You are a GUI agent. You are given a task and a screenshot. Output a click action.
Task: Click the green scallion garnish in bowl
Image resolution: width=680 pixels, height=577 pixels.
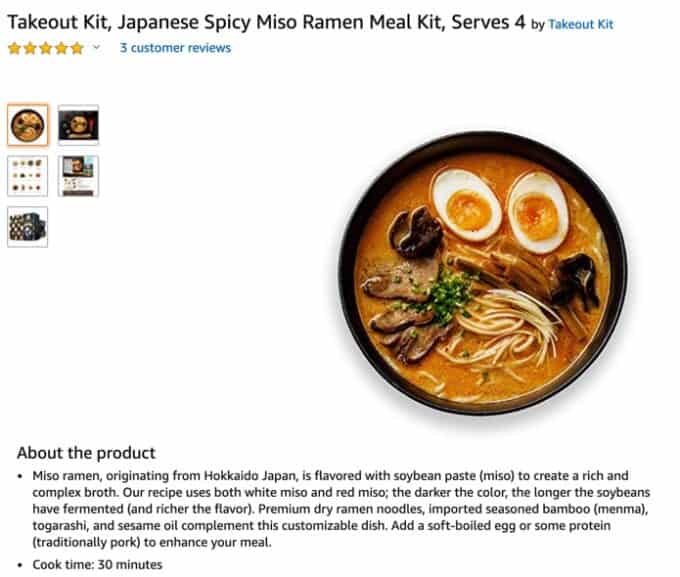[447, 295]
